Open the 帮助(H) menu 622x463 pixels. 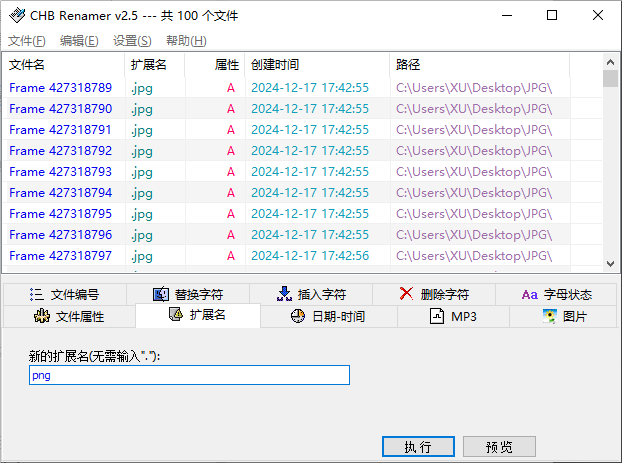(x=186, y=41)
